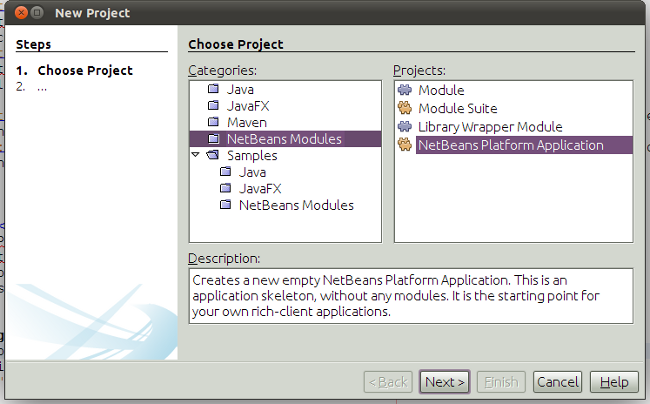Select NetBeans Modules under Samples
Image resolution: width=650 pixels, height=404 pixels.
coord(296,205)
